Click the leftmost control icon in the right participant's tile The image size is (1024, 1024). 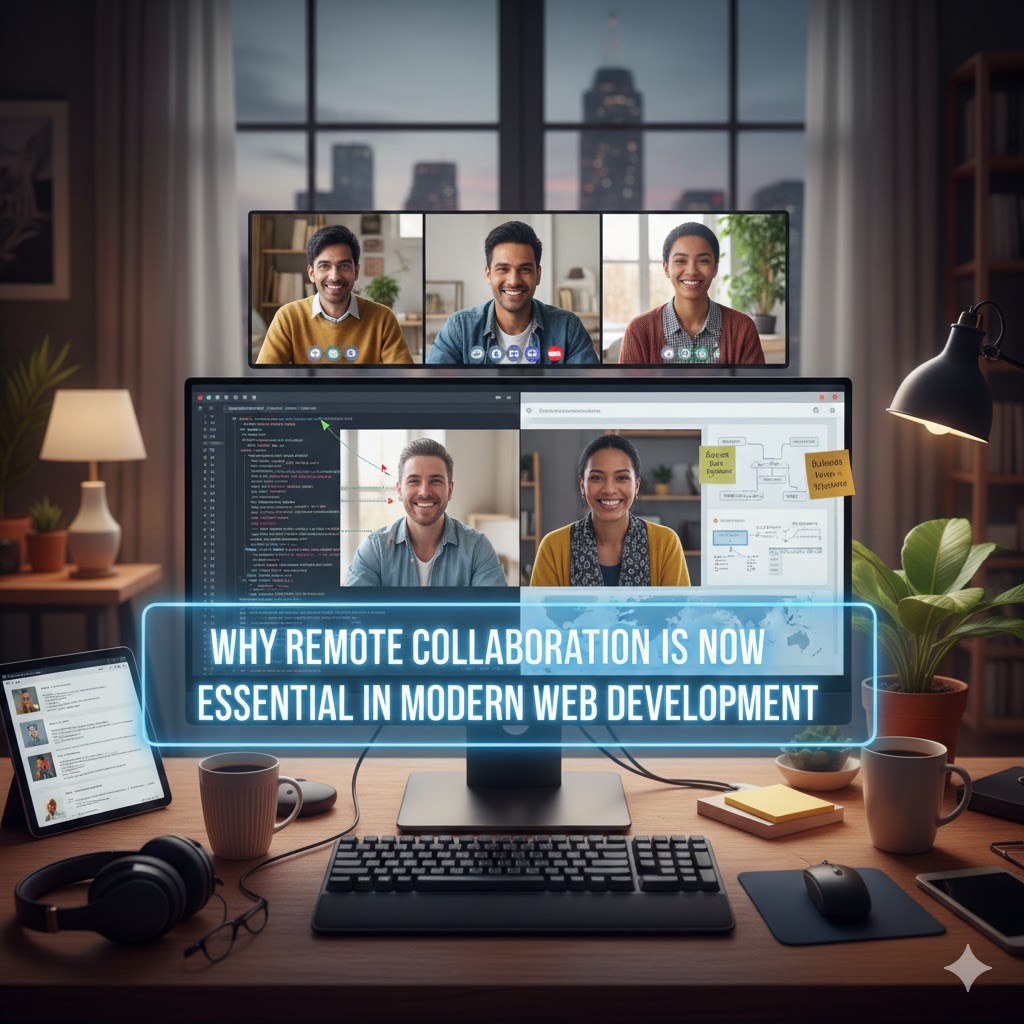pos(668,353)
